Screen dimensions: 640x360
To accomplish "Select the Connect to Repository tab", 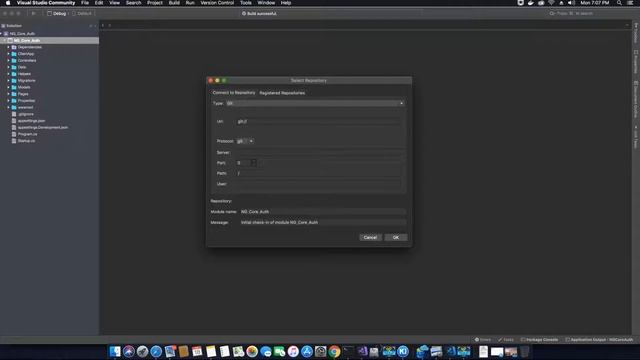I will click(234, 93).
